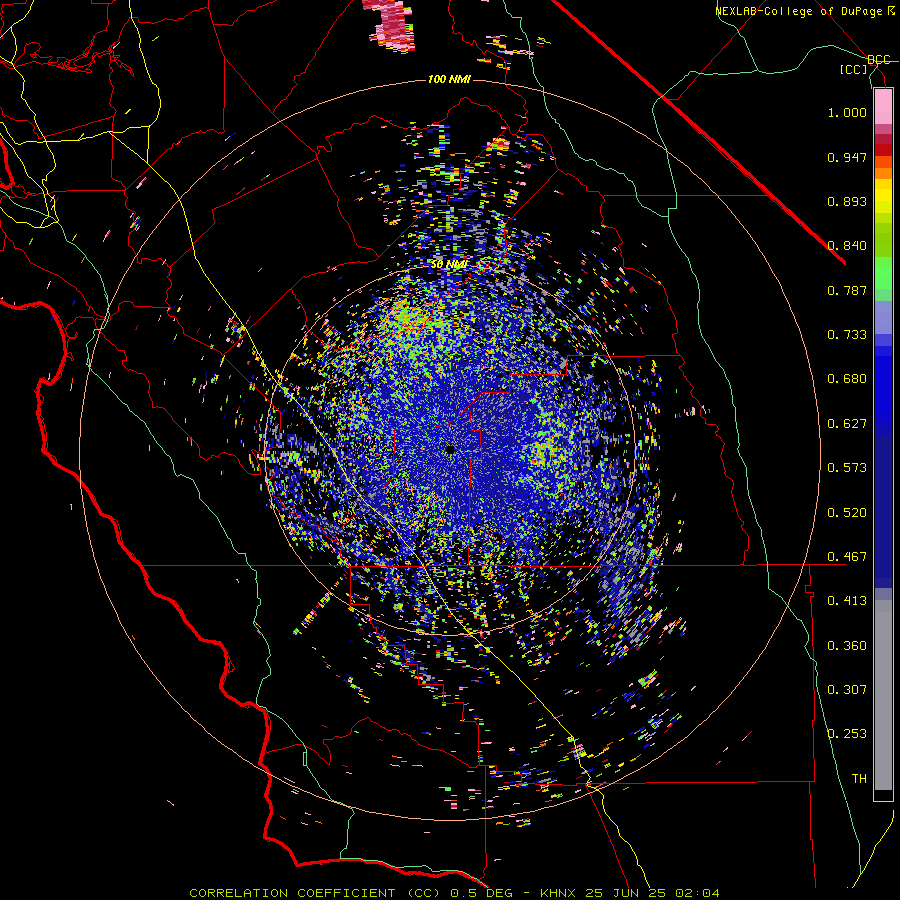
Task: Click the 0.5 DEG elevation text
Action: 480,893
